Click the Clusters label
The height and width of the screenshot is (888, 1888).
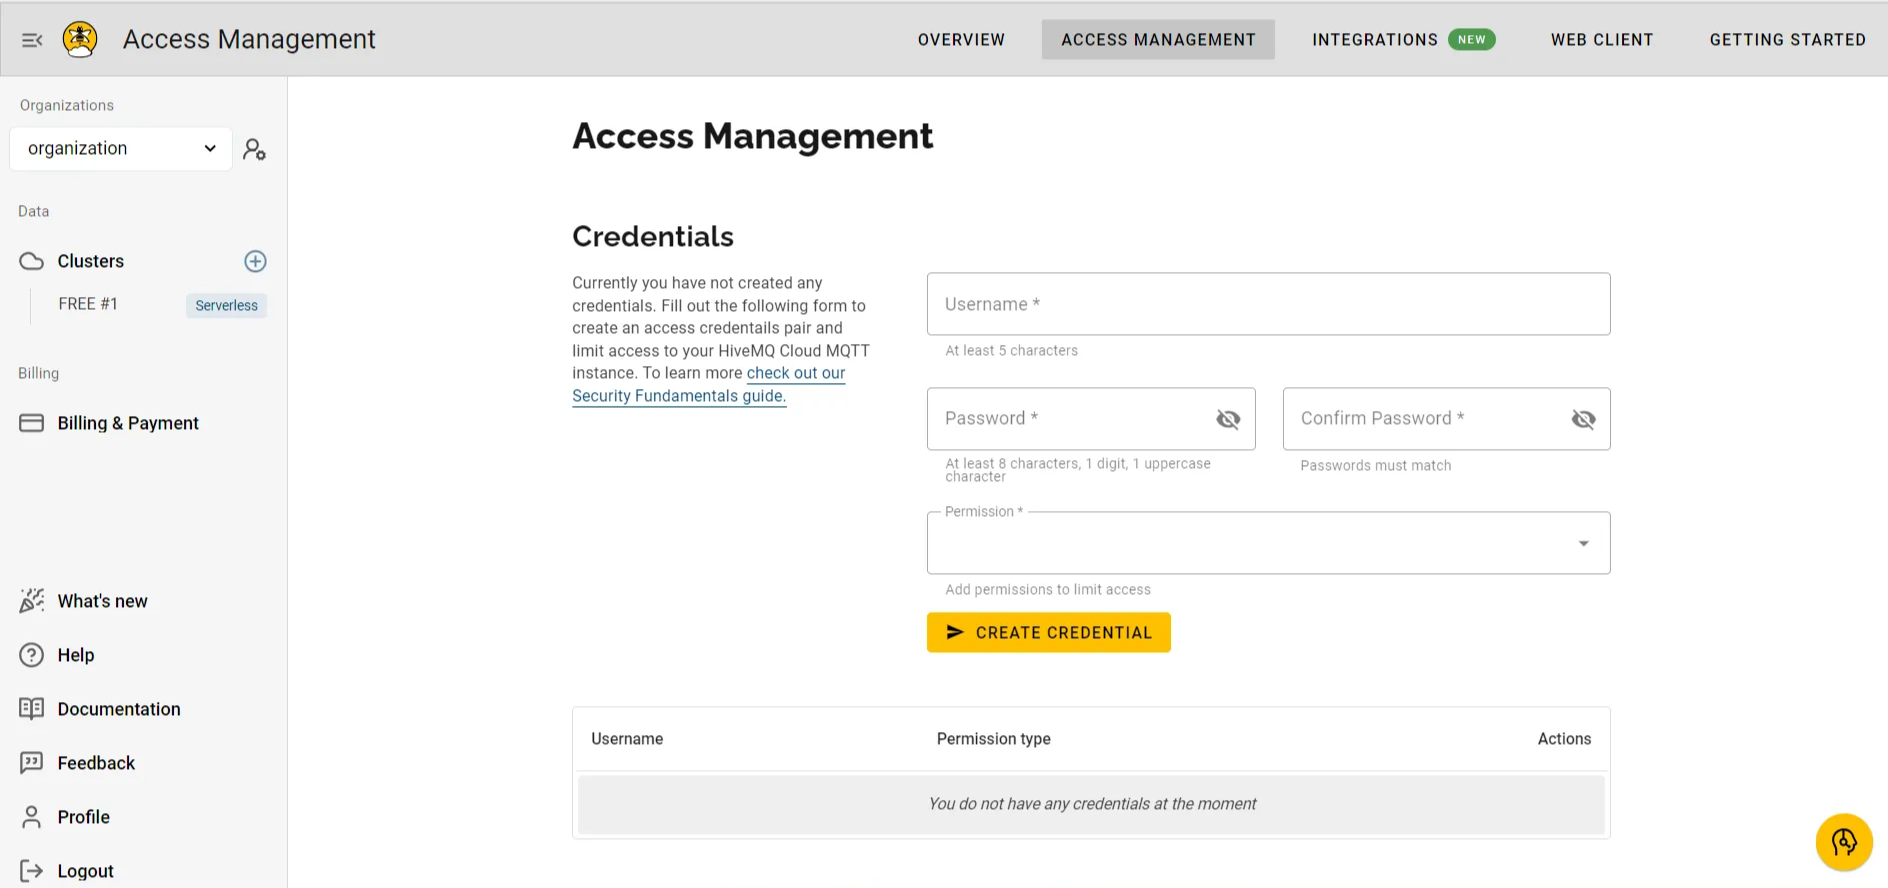click(91, 261)
